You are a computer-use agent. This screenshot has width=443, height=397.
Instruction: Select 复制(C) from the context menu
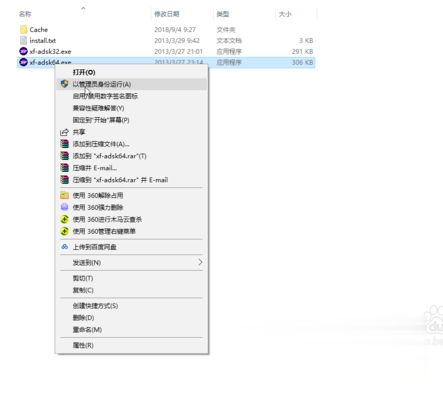[x=132, y=290]
